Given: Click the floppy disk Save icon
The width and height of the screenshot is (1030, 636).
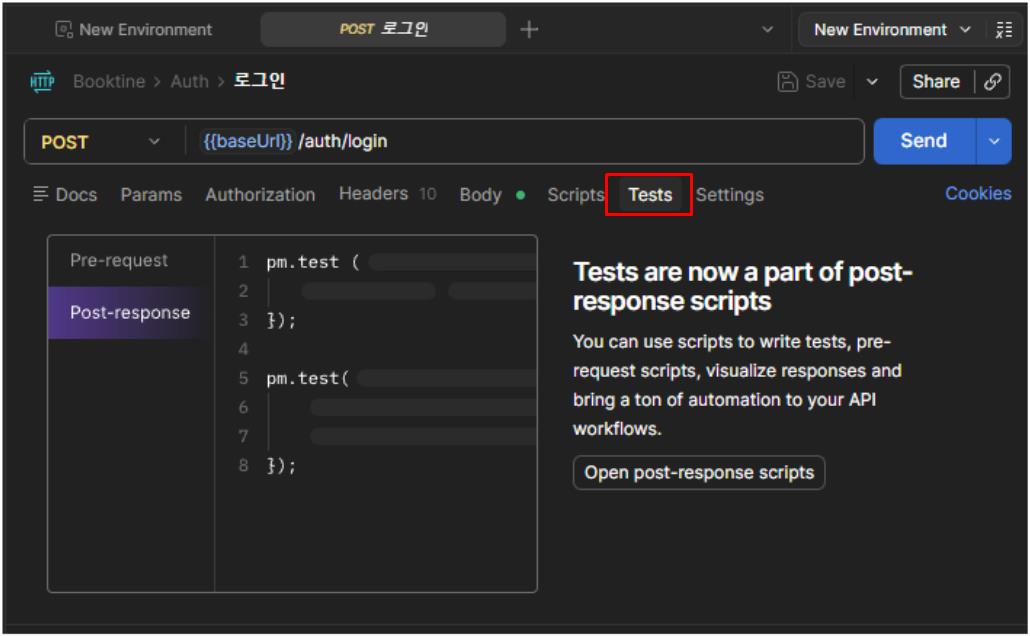Looking at the screenshot, I should 787,81.
